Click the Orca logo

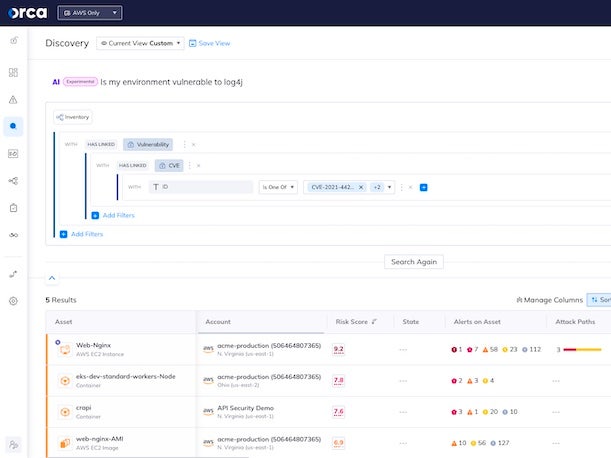(32, 13)
